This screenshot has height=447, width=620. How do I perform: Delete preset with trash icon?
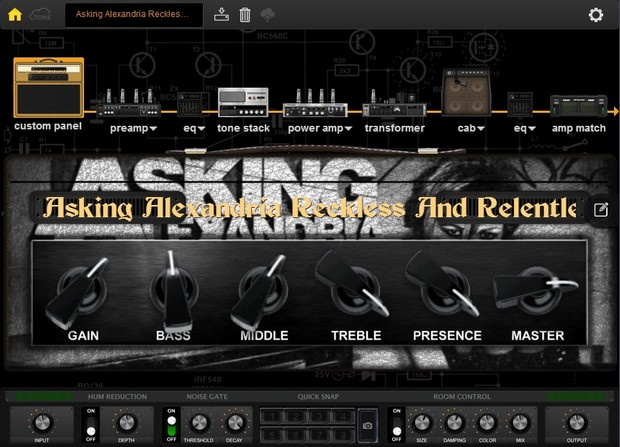(x=245, y=15)
